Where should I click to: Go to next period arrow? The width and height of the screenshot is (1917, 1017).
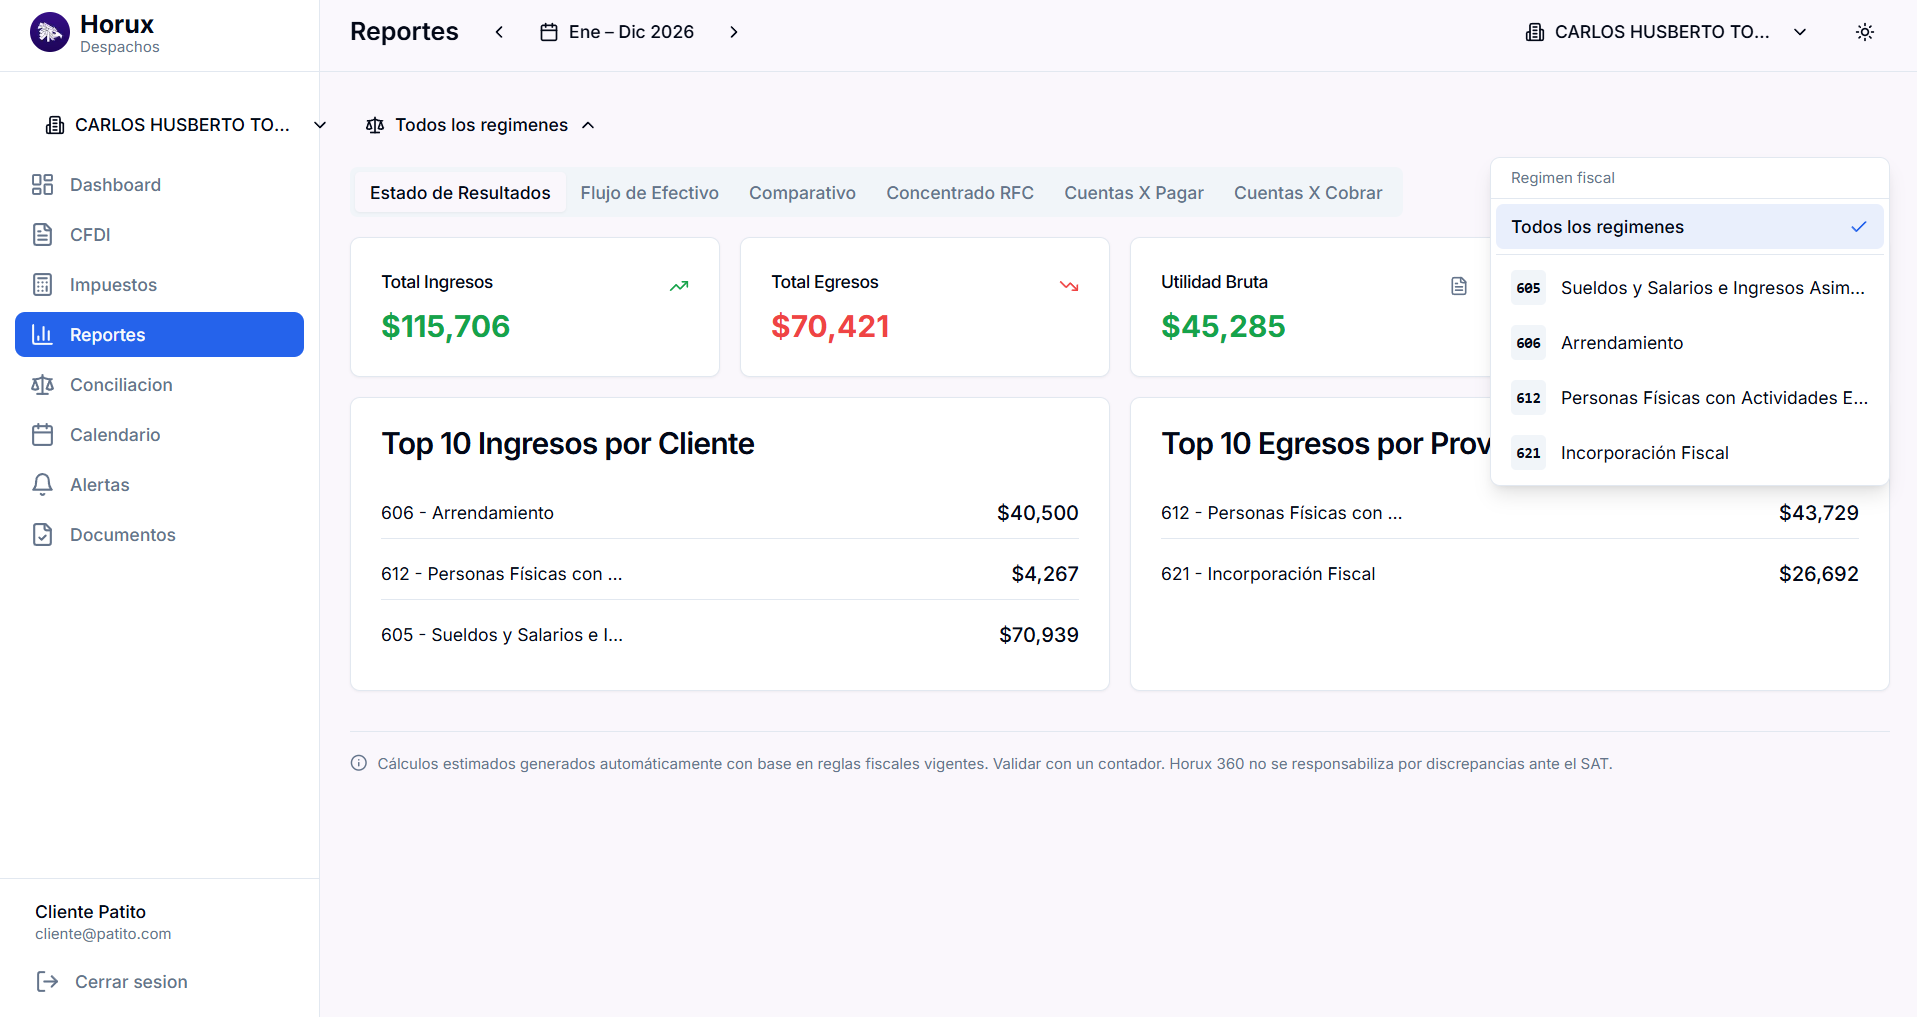[x=734, y=32]
